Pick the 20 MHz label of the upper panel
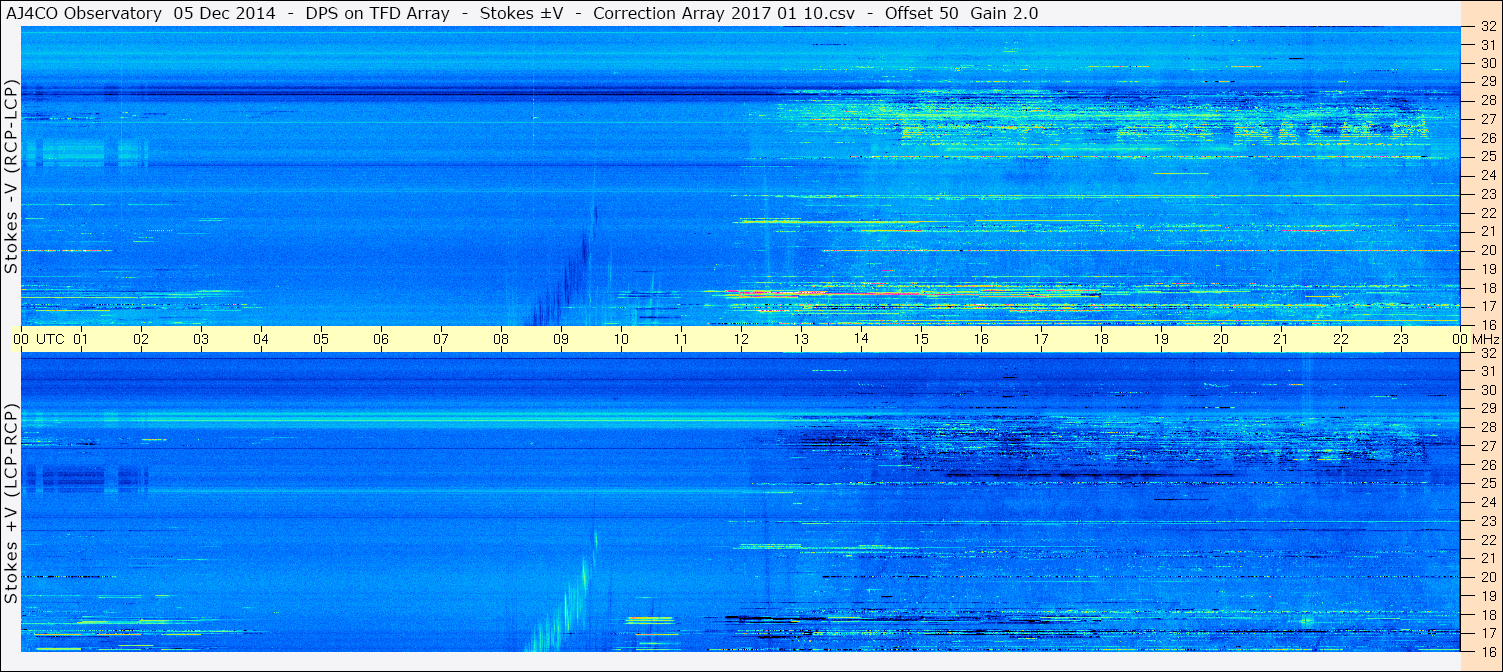1503x672 pixels. pos(1487,250)
